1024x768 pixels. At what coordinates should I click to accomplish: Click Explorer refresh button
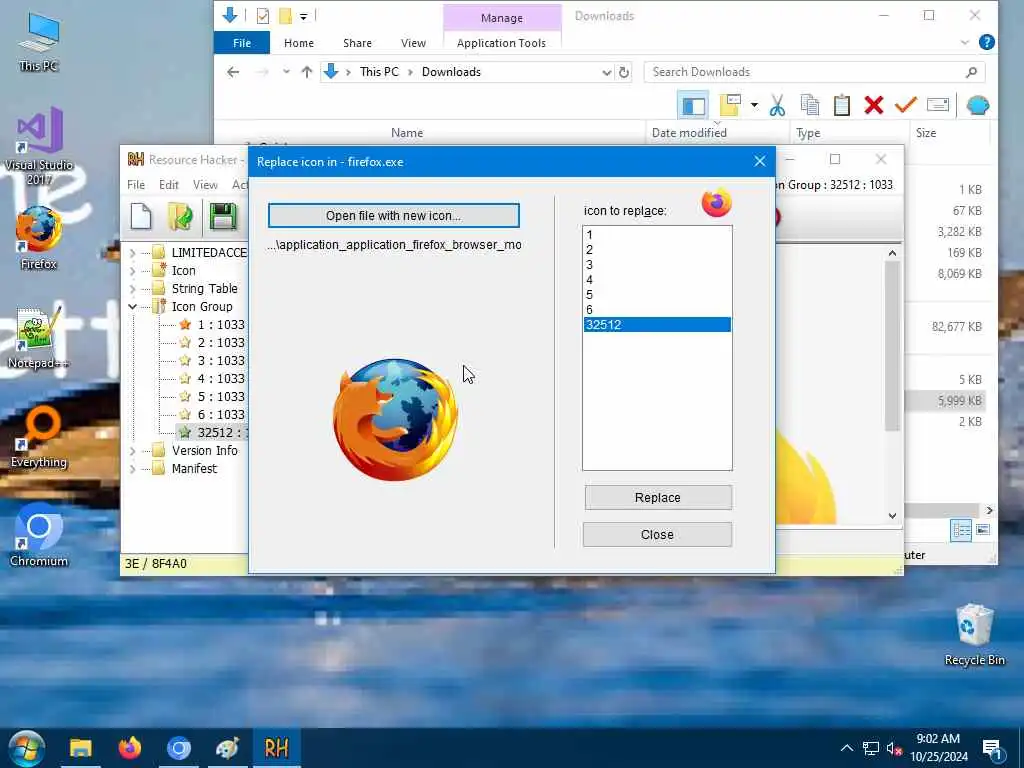click(x=624, y=72)
